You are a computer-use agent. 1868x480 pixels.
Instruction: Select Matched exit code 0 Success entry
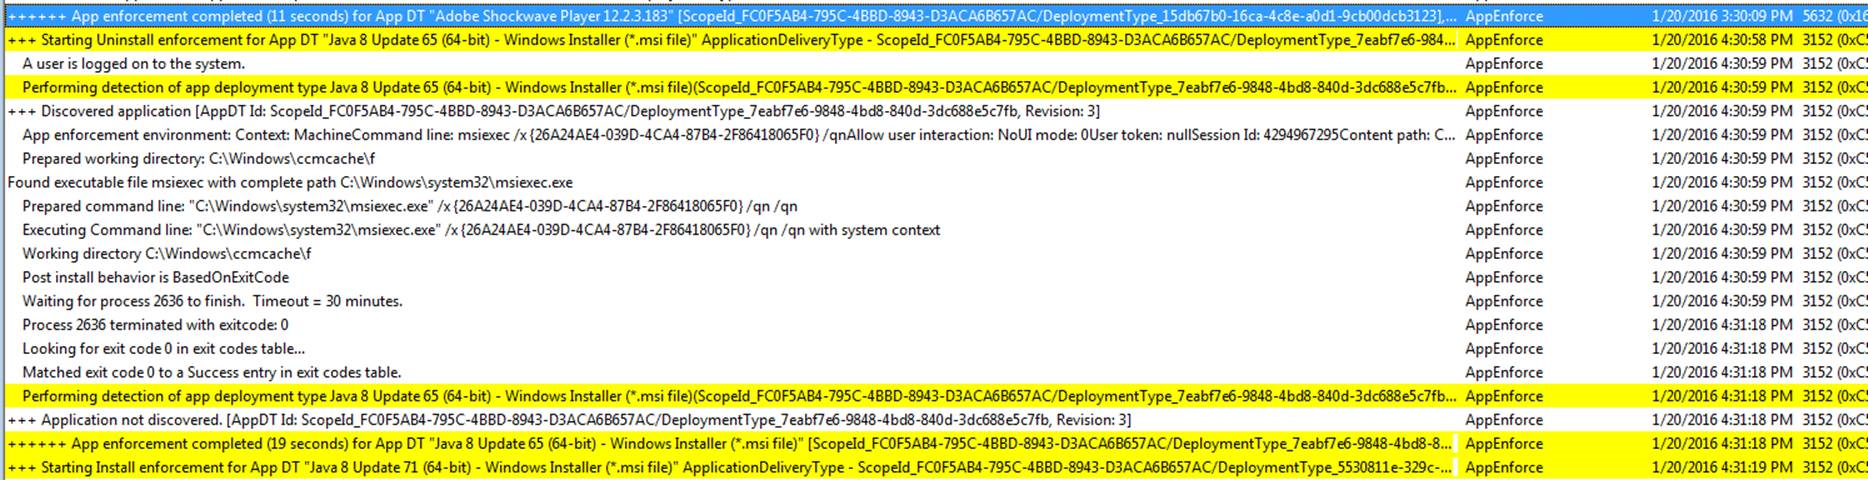(934, 373)
